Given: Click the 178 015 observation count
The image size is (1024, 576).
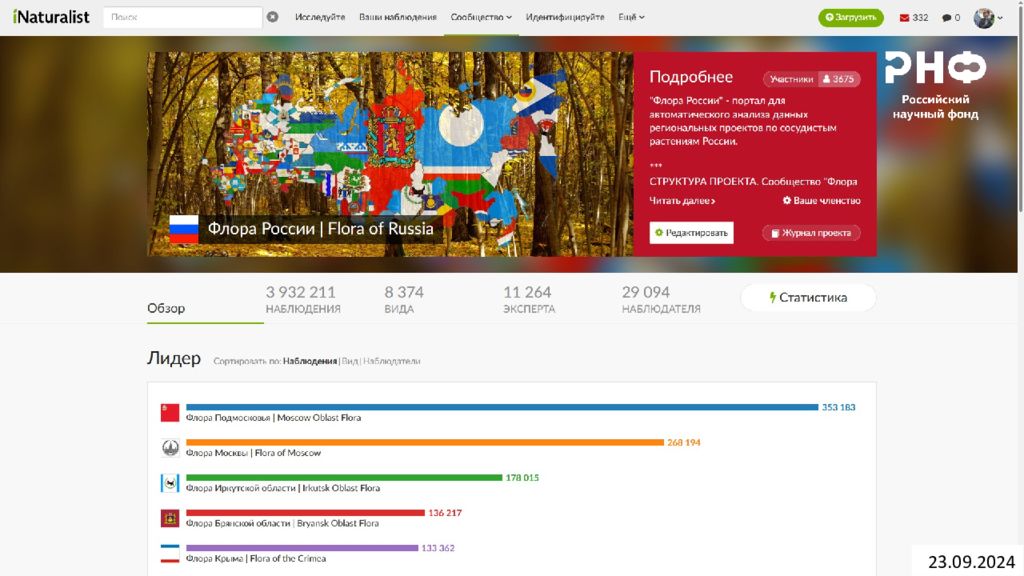Looking at the screenshot, I should (x=522, y=478).
